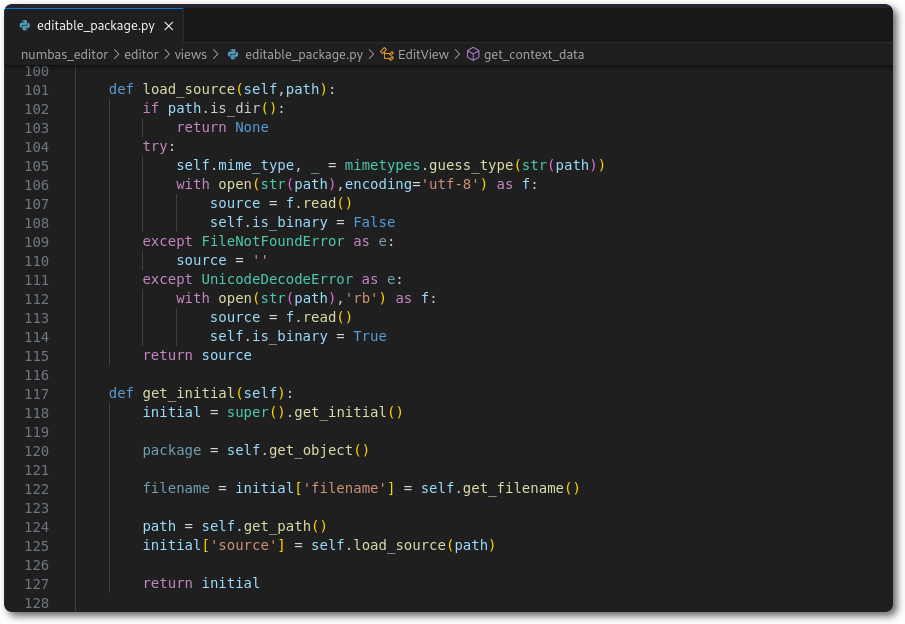Select get_context_data in the breadcrumb
The height and width of the screenshot is (624, 905).
click(x=533, y=54)
